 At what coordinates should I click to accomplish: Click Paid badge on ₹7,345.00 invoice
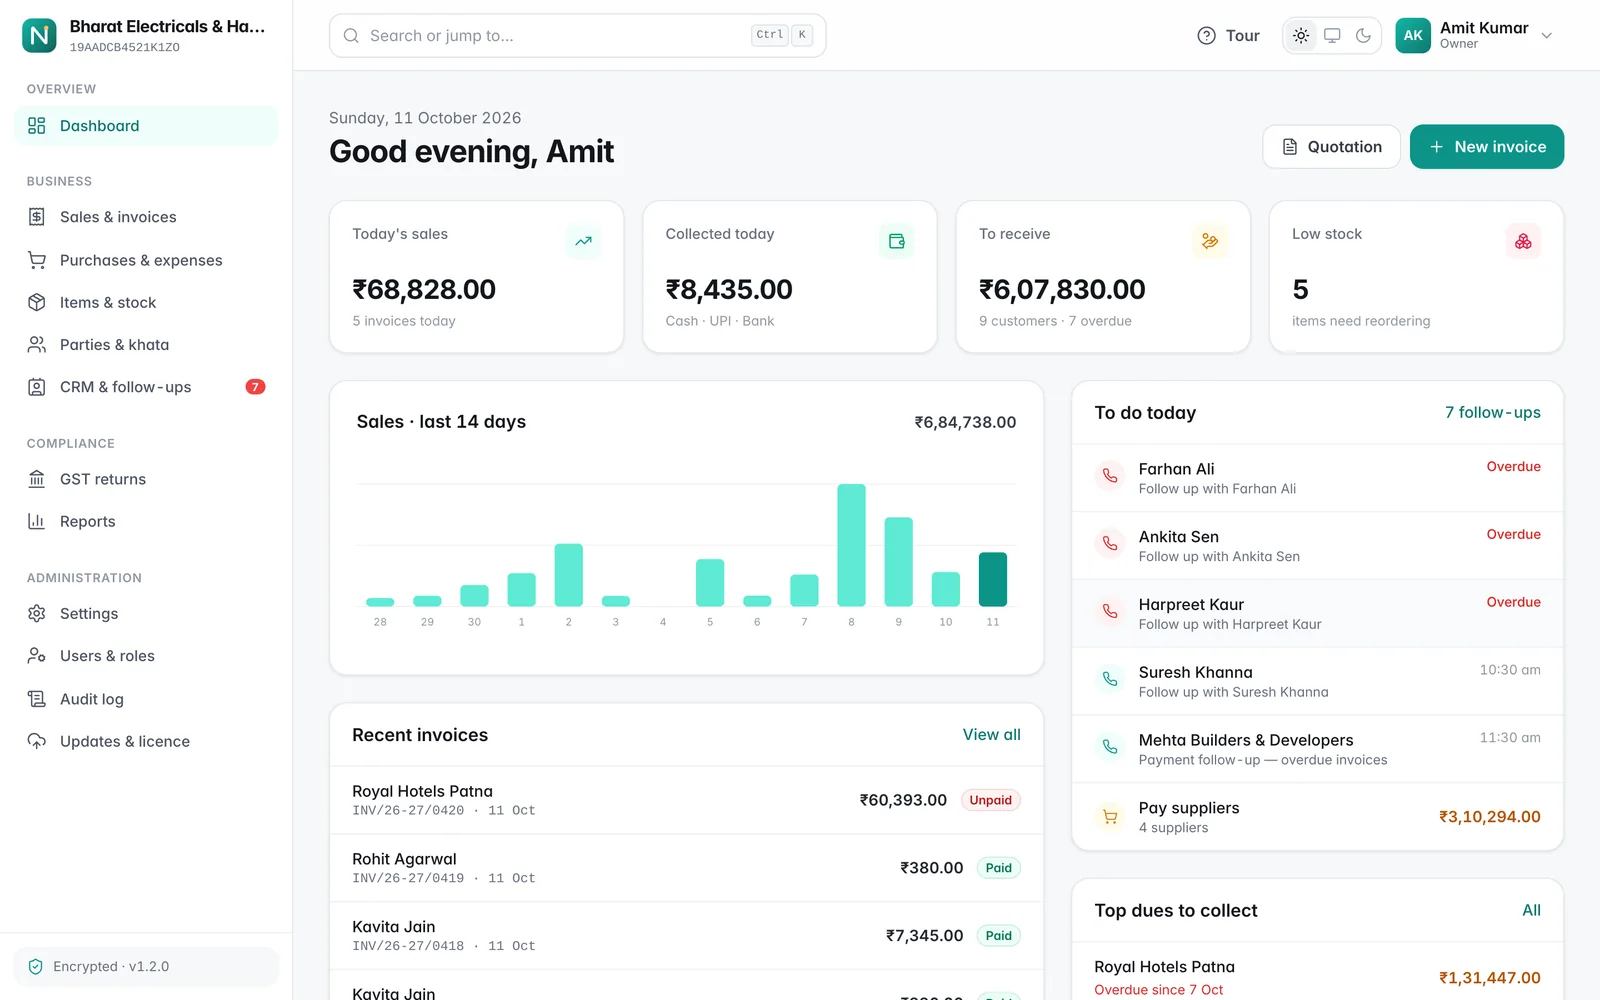[x=998, y=936]
